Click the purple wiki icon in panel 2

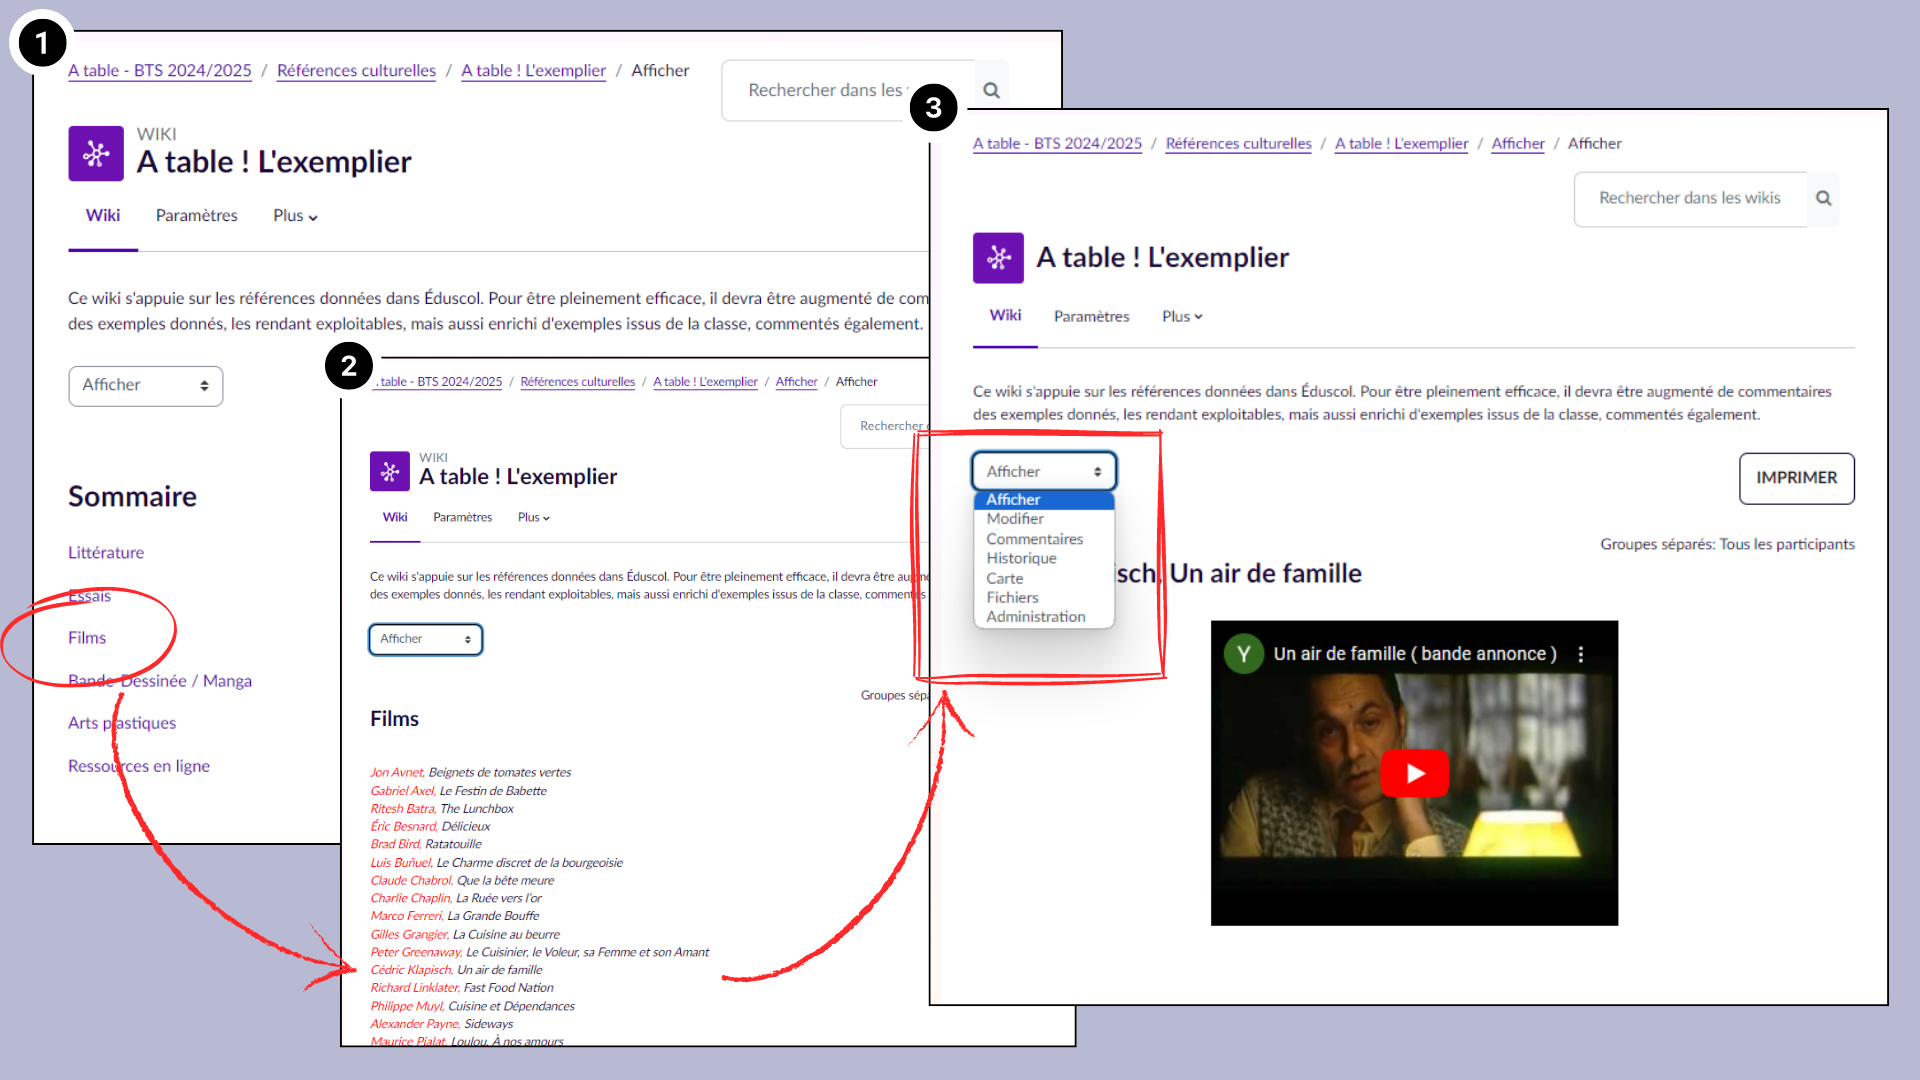tap(389, 471)
